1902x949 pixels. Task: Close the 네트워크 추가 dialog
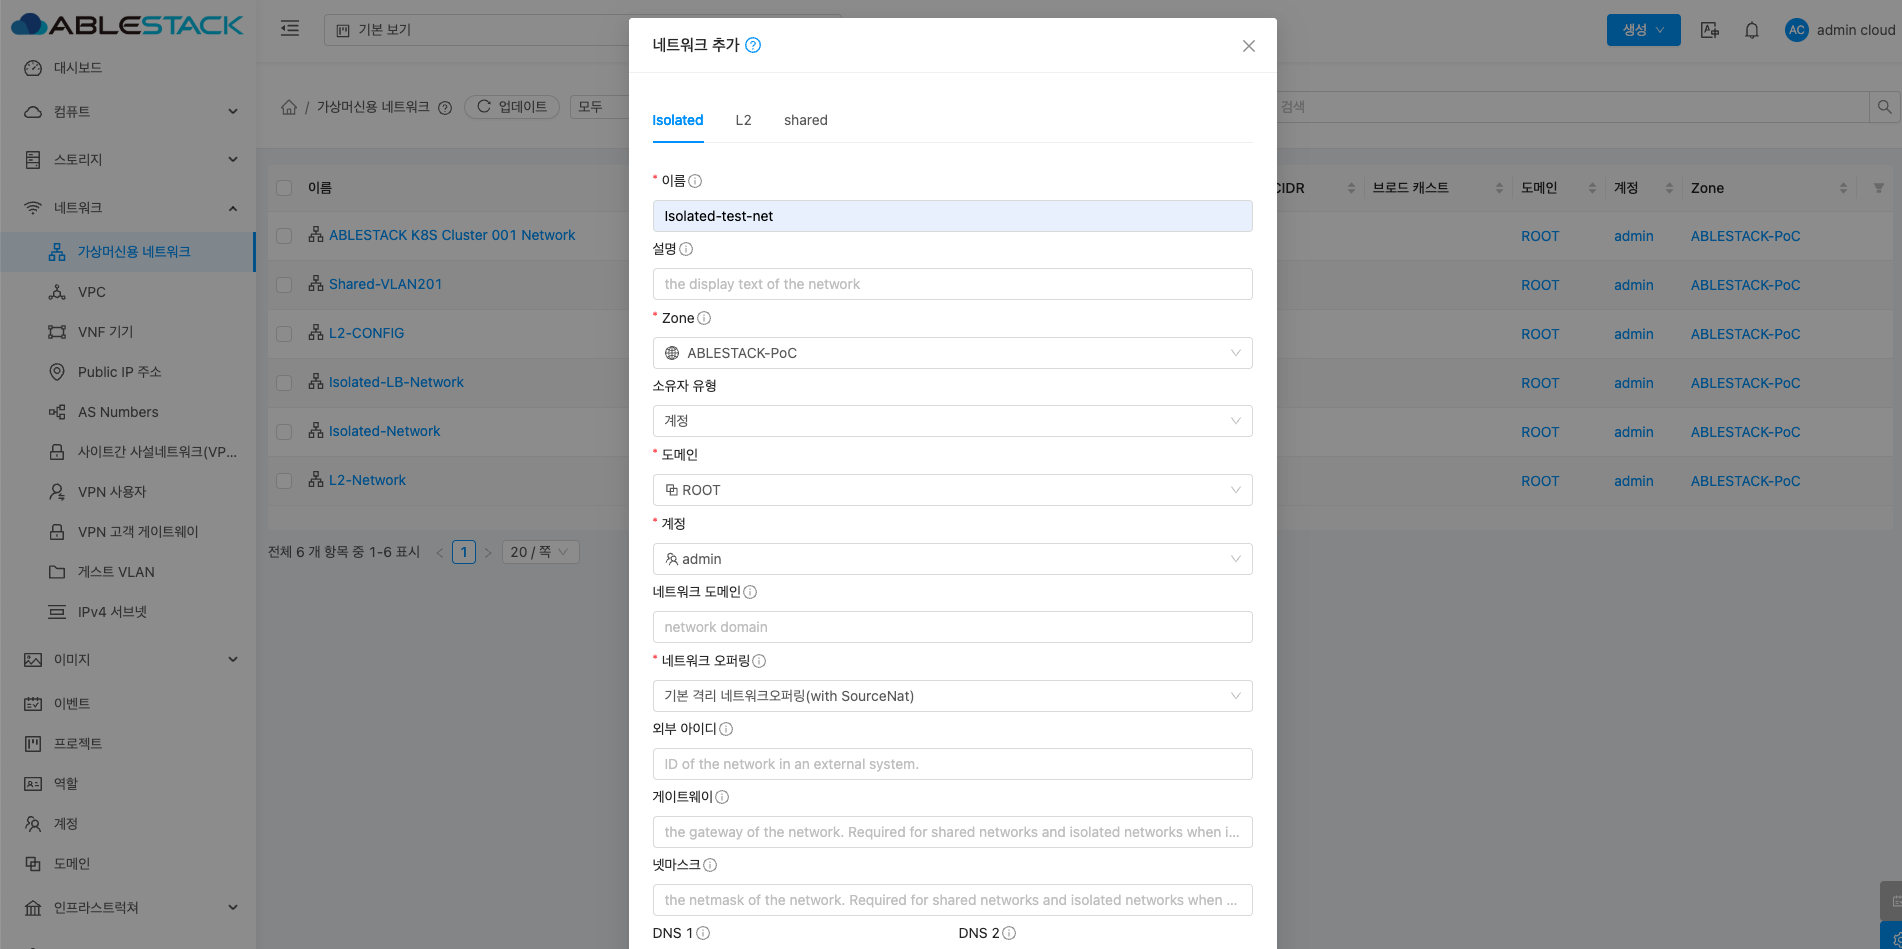(1248, 46)
